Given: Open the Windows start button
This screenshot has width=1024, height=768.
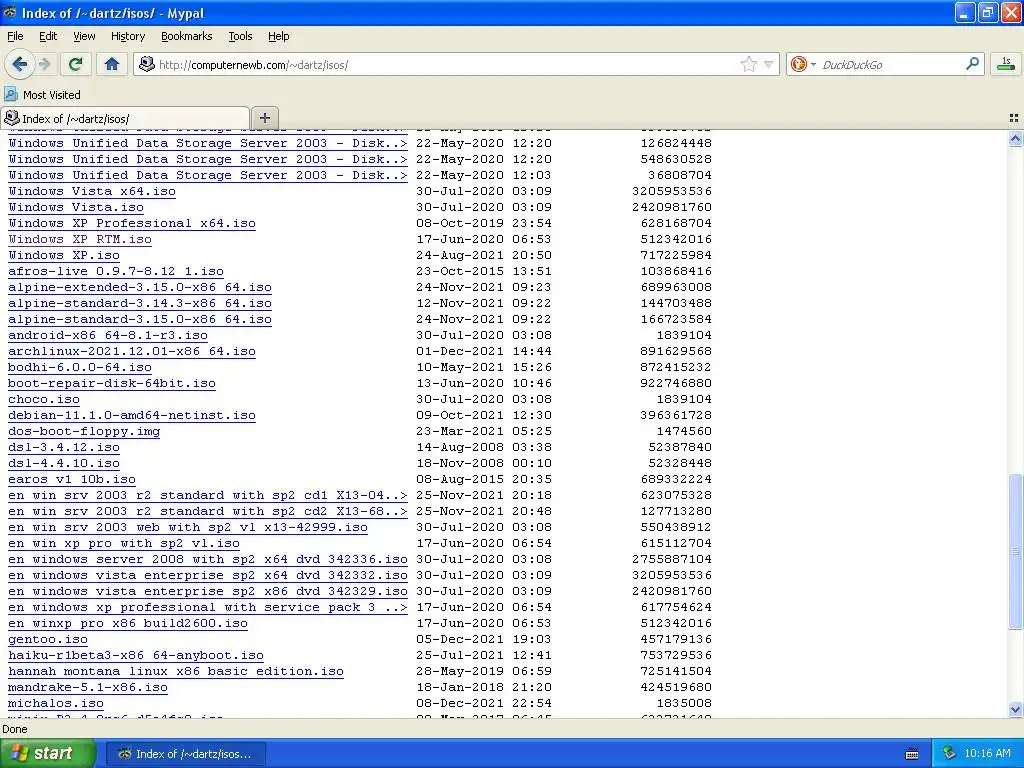Looking at the screenshot, I should coord(48,753).
